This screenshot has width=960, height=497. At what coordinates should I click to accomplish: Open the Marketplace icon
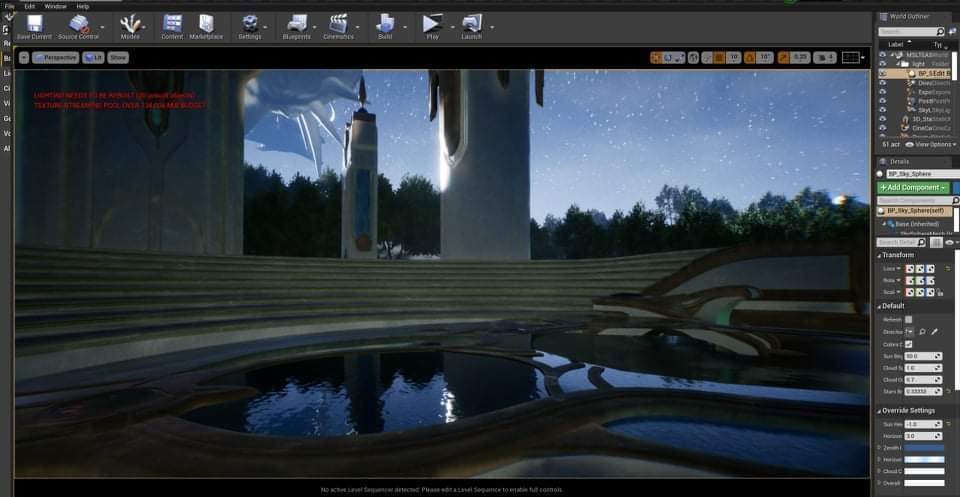[x=206, y=23]
